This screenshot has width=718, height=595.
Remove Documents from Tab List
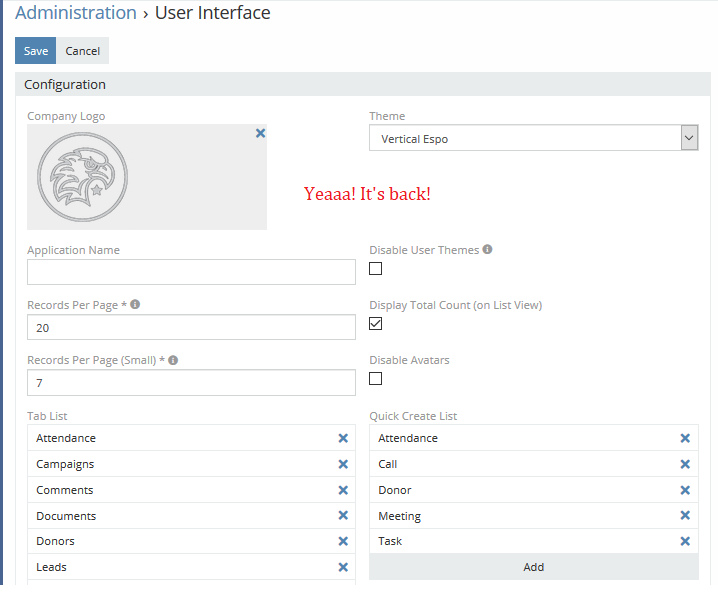(343, 516)
